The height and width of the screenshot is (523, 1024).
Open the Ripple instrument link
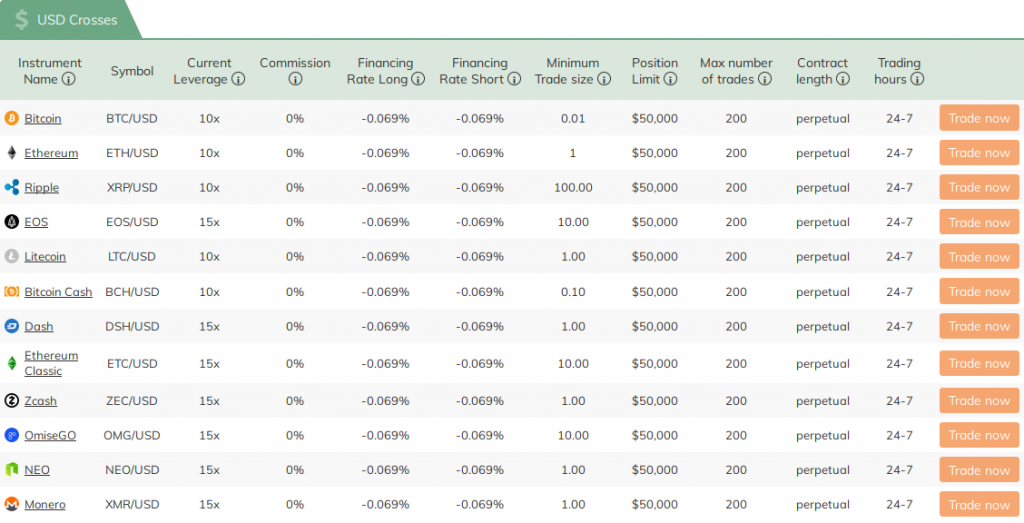point(41,188)
